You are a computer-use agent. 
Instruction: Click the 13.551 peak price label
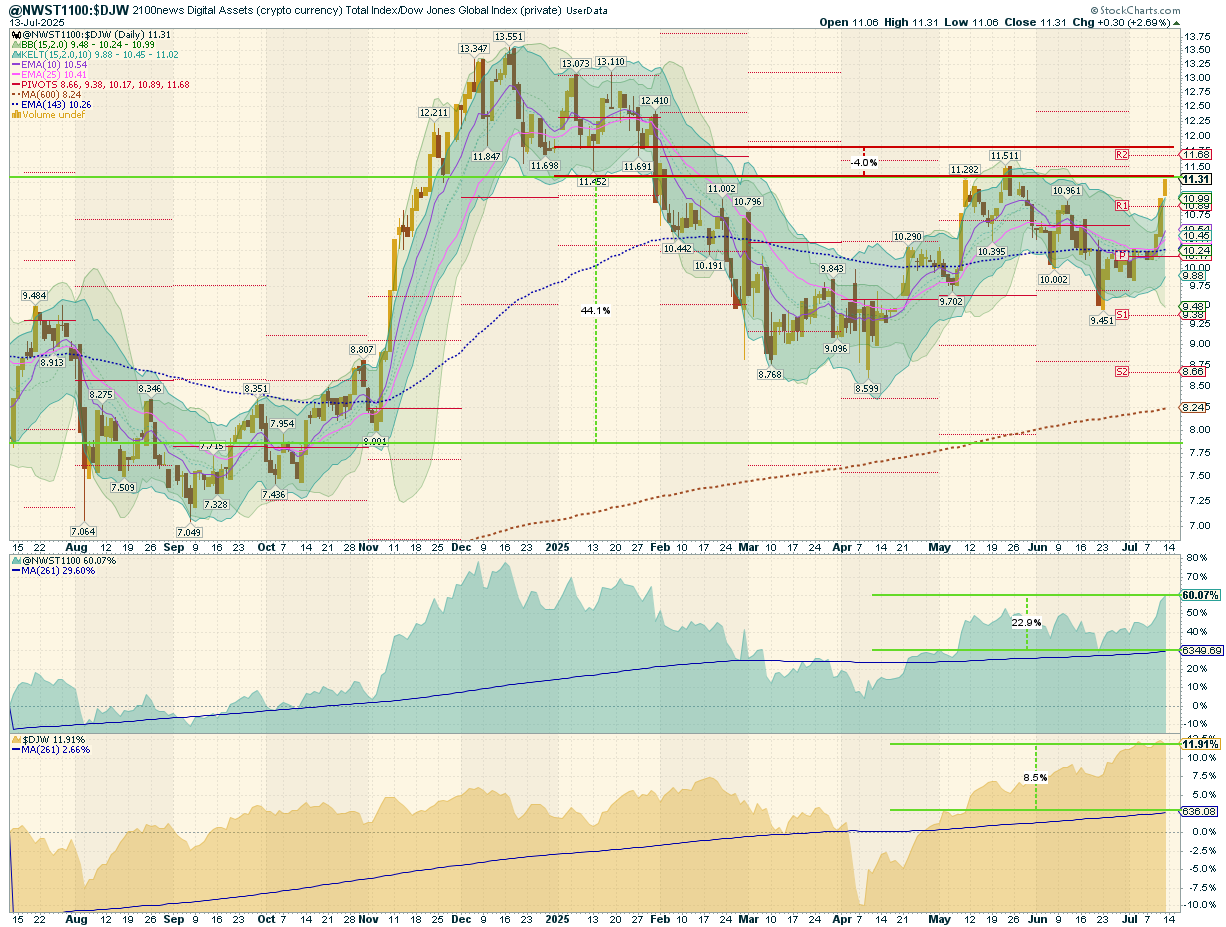tap(508, 37)
